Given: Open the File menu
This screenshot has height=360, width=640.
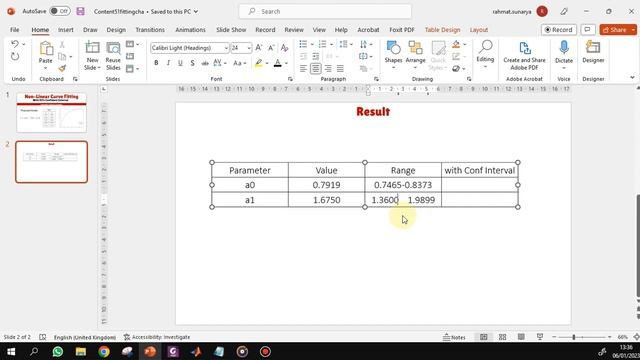Looking at the screenshot, I should [15, 30].
